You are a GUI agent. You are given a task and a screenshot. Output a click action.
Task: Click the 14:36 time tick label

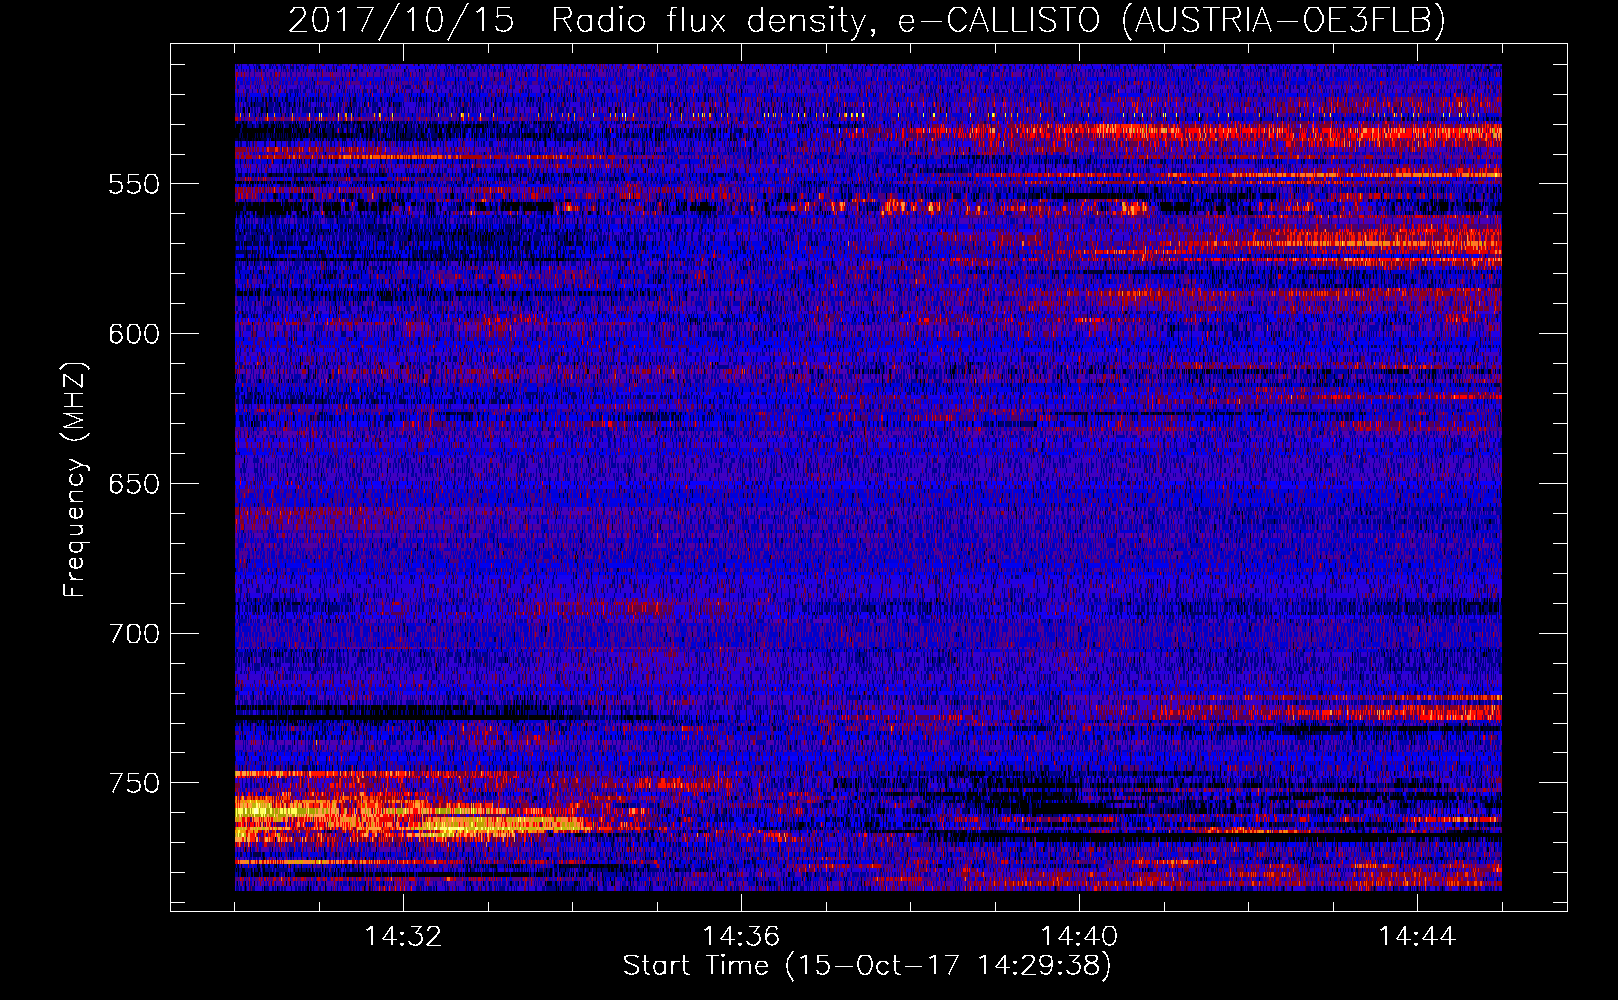(741, 936)
